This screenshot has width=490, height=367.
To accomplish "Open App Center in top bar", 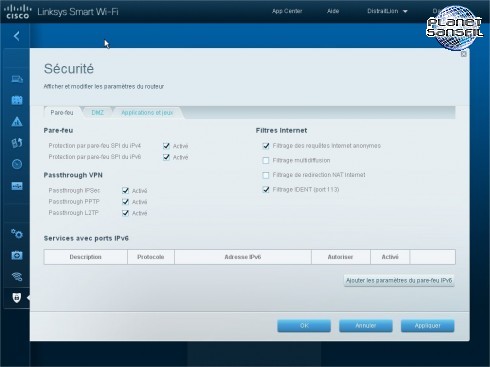I will click(x=287, y=11).
